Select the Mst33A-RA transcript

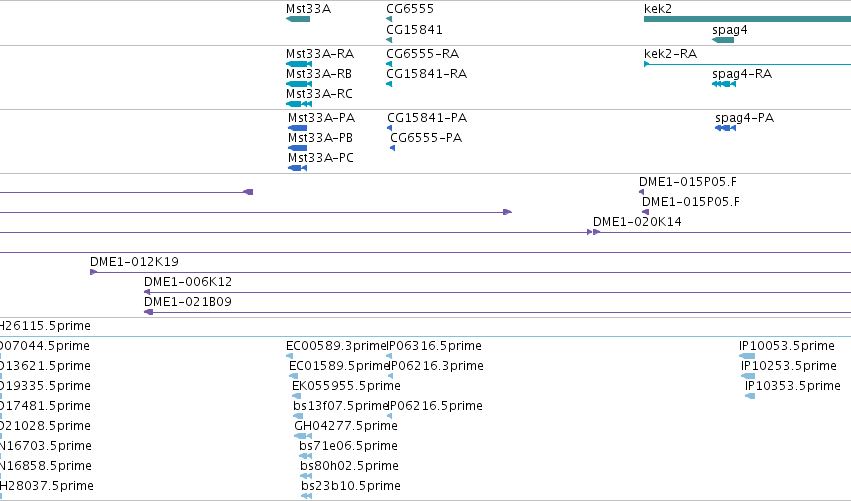click(299, 64)
